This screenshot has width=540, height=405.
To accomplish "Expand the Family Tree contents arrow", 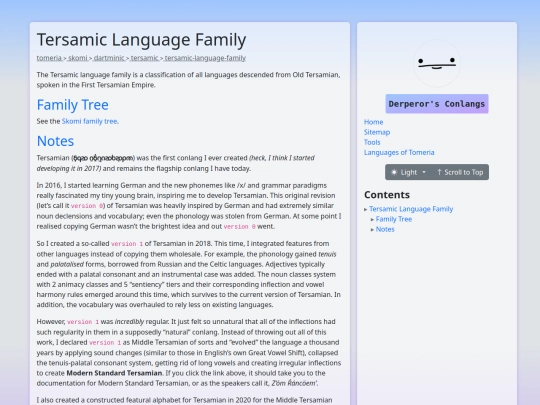I will click(372, 219).
